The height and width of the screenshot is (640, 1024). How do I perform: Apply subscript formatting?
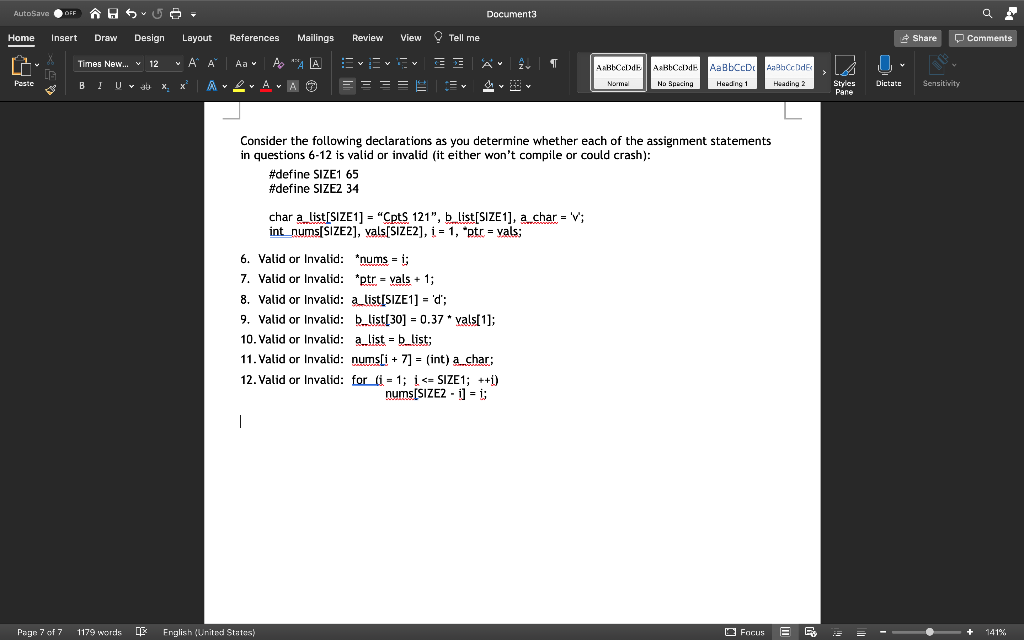point(165,86)
